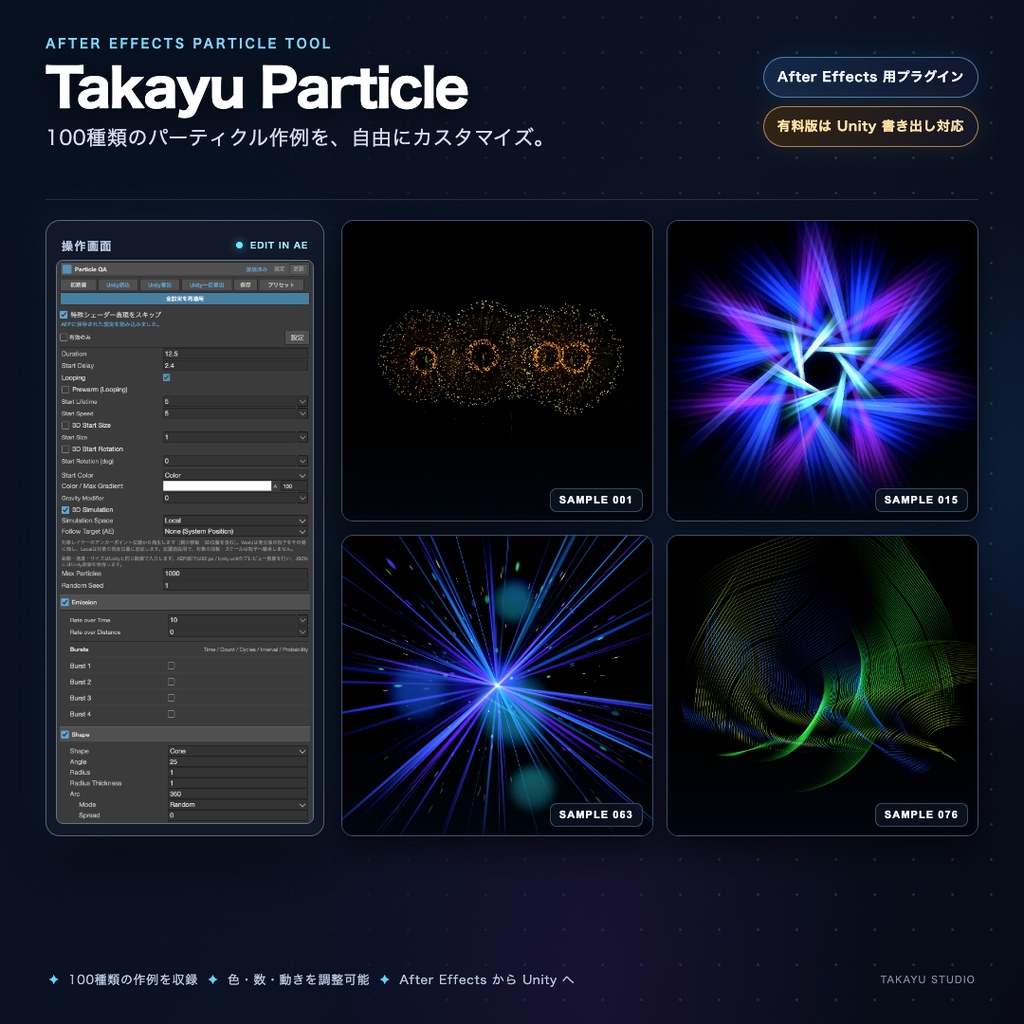Open the Follow Target (AE) dropdown
The width and height of the screenshot is (1024, 1024).
(x=235, y=532)
